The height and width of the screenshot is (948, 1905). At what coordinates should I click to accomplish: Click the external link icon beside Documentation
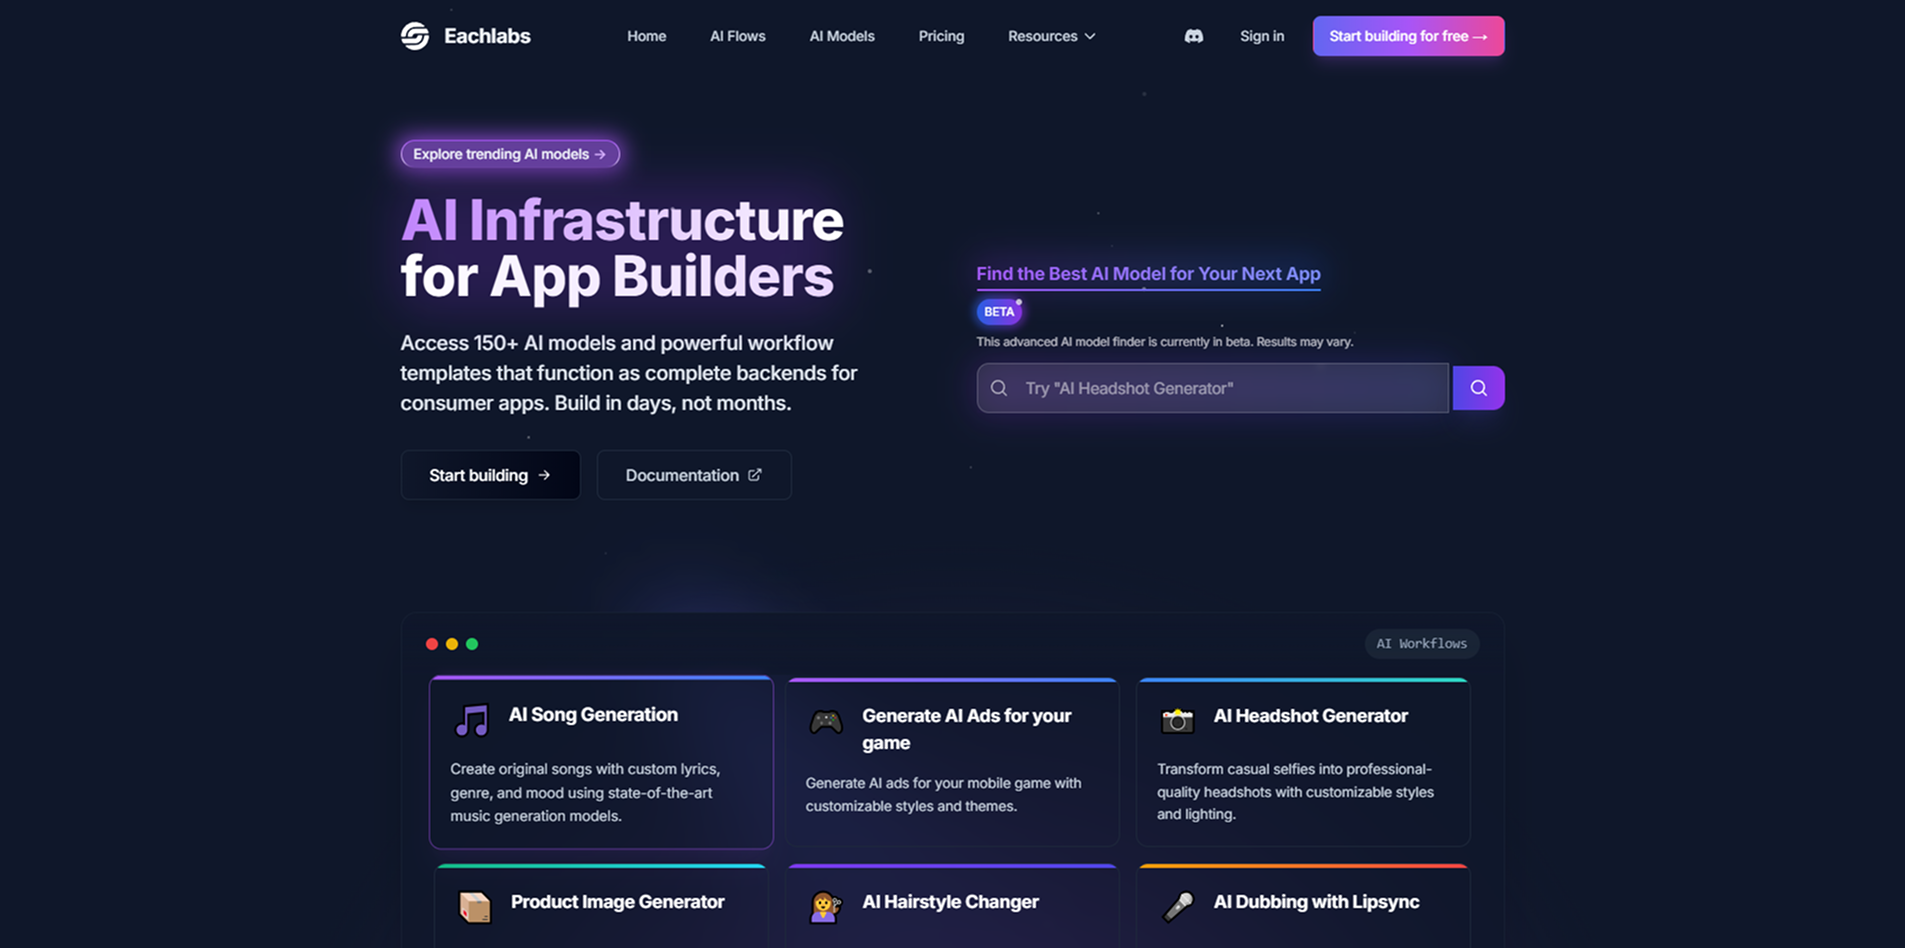[x=755, y=475]
